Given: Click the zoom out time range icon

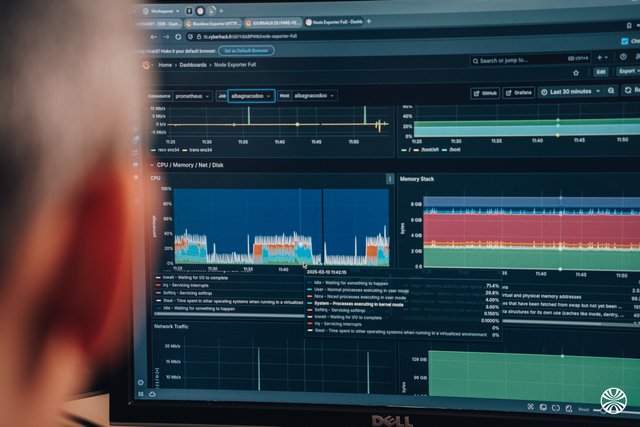Looking at the screenshot, I should coord(612,92).
